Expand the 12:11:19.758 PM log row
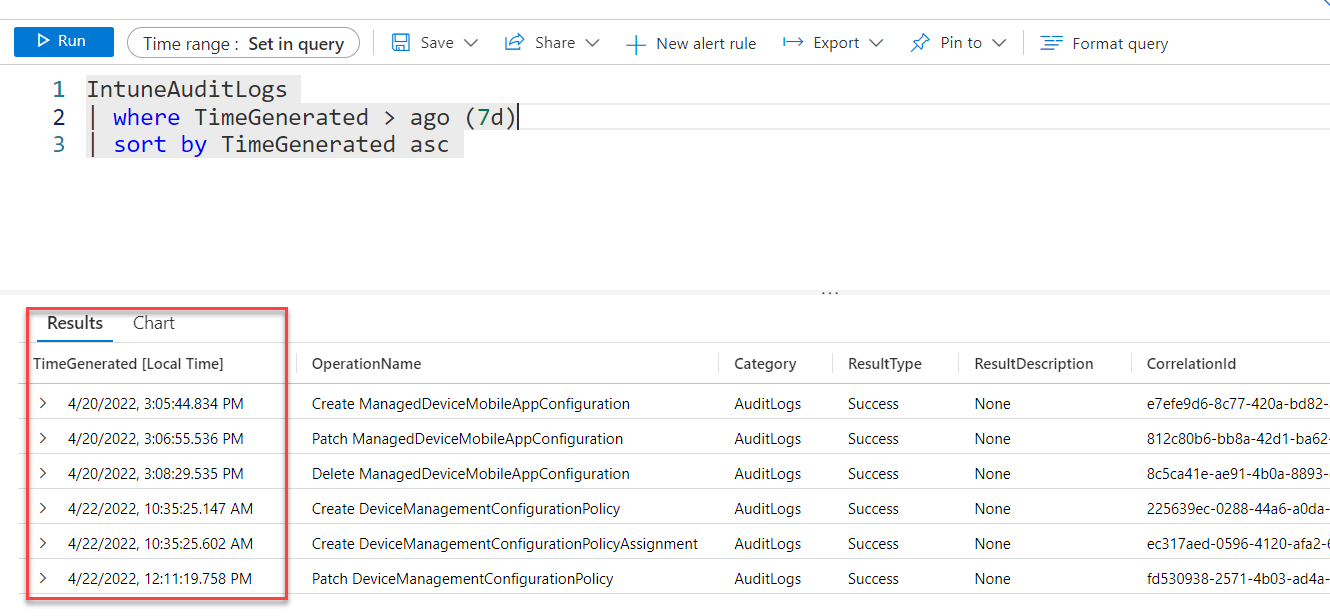Screen dimensions: 1330x616 coord(43,578)
